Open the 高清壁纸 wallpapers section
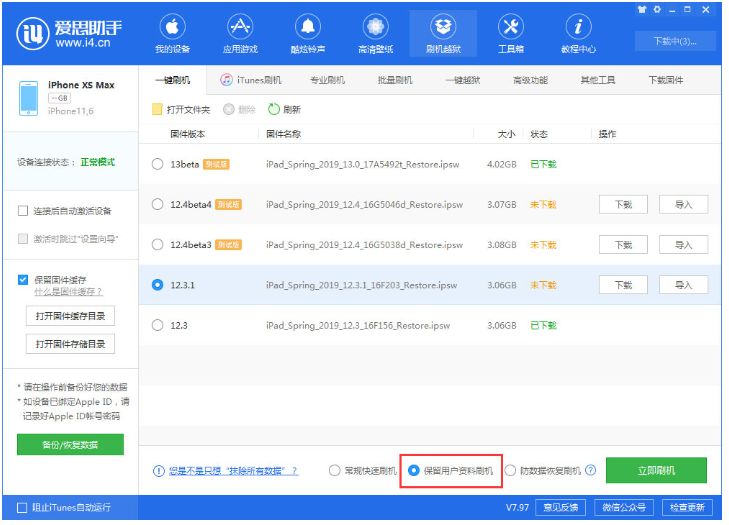The height and width of the screenshot is (525, 729). (375, 34)
